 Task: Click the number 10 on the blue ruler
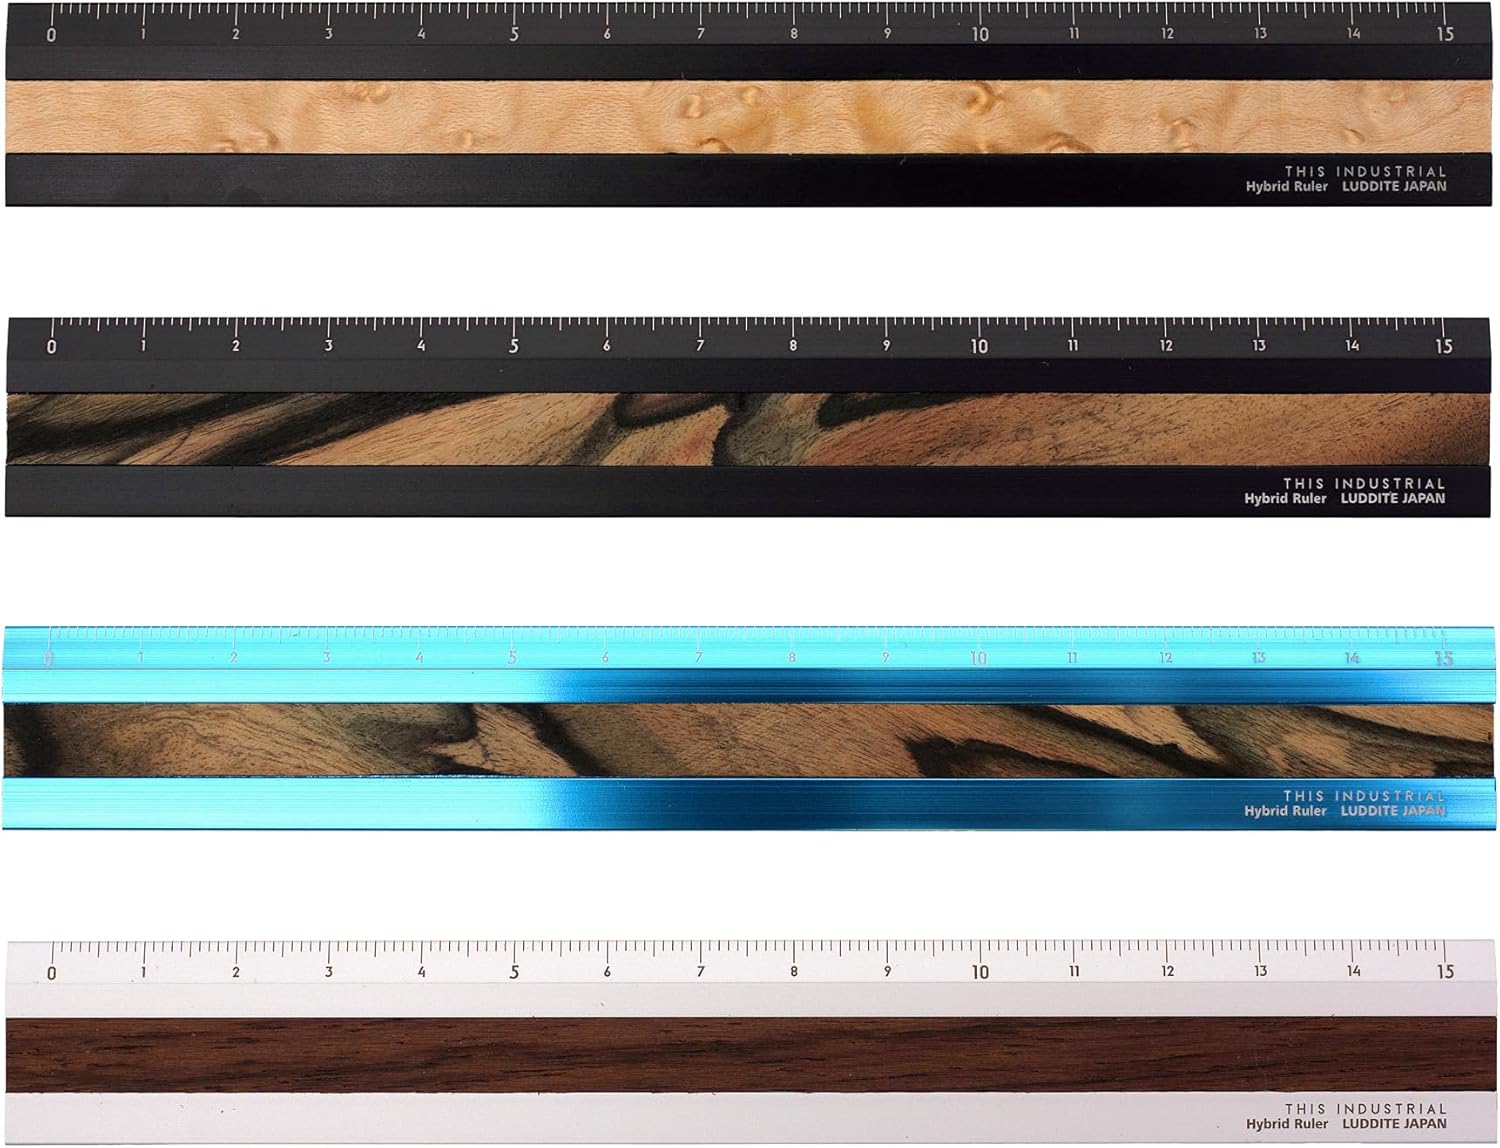(978, 658)
